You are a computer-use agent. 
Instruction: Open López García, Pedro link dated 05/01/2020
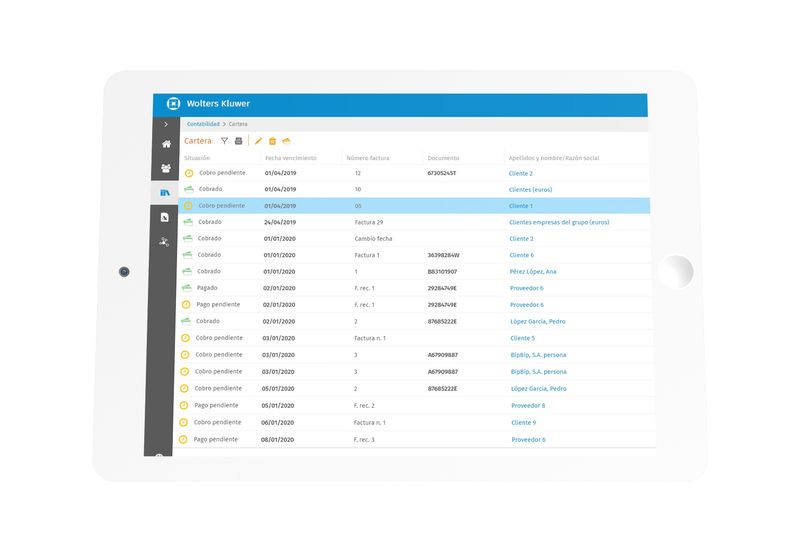click(x=539, y=389)
